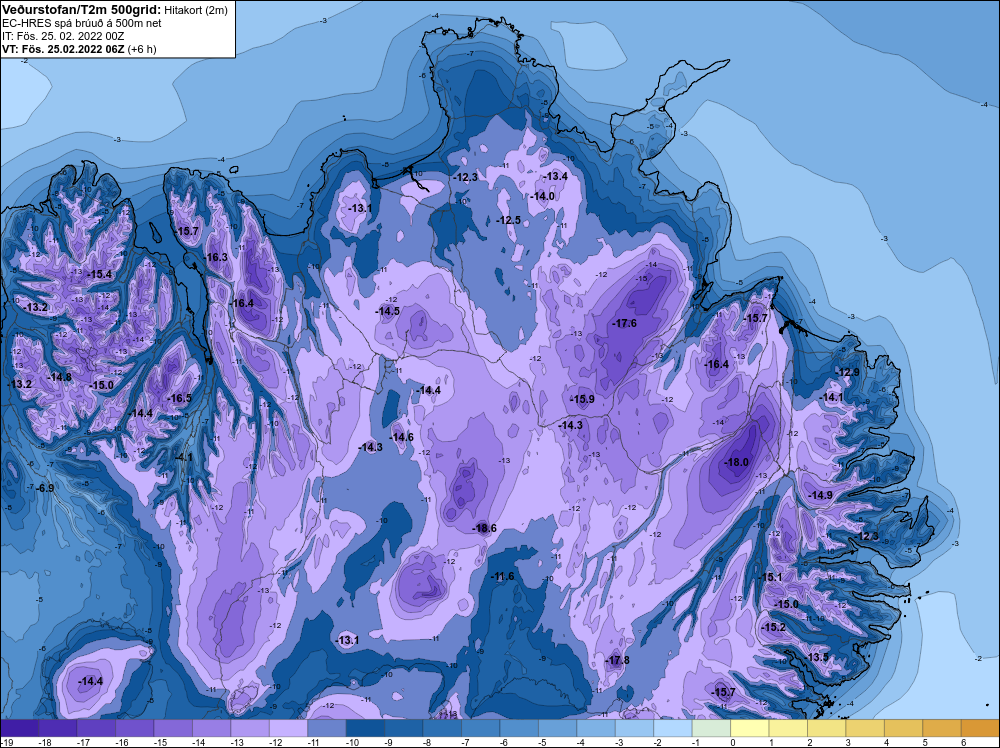The image size is (1000, 748).
Task: Click the -17.8 temperature value on the map
Action: click(x=617, y=660)
